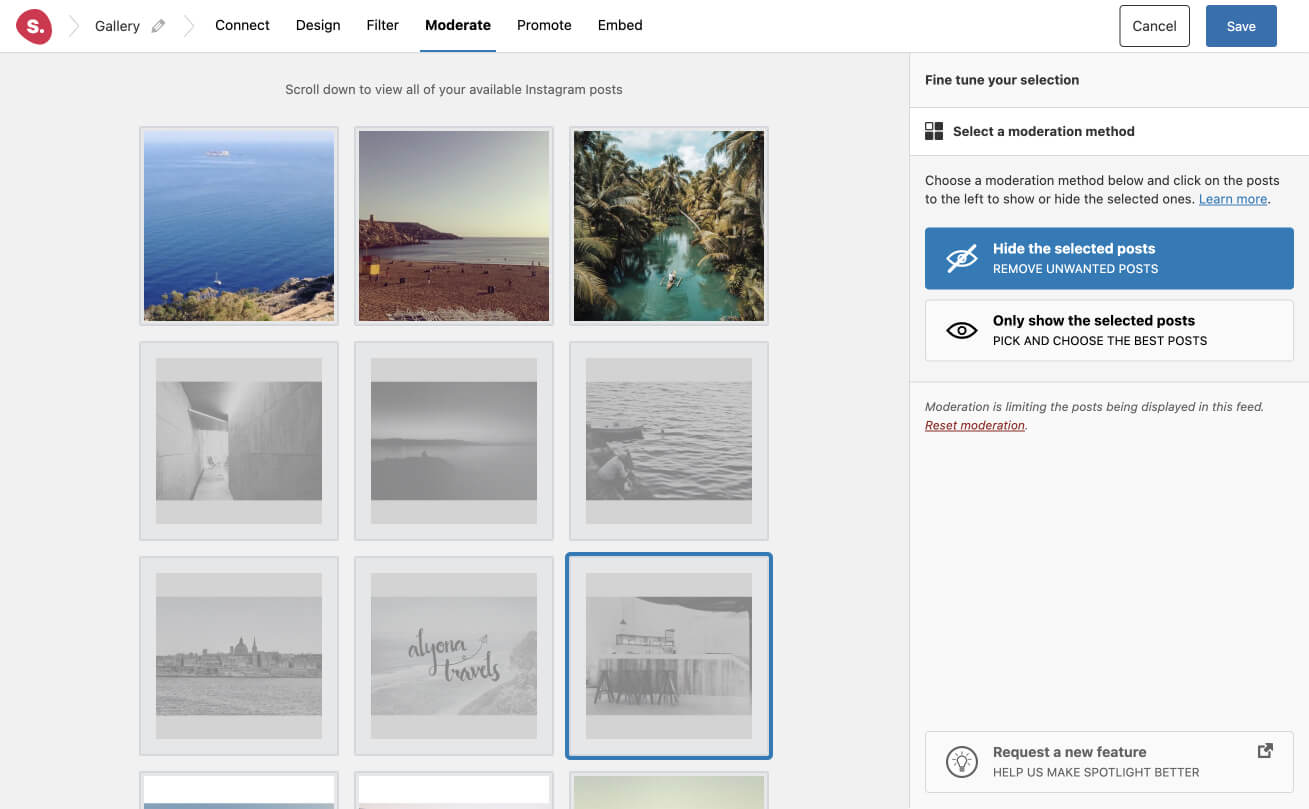
Task: Switch to the Design tab
Action: (x=318, y=25)
